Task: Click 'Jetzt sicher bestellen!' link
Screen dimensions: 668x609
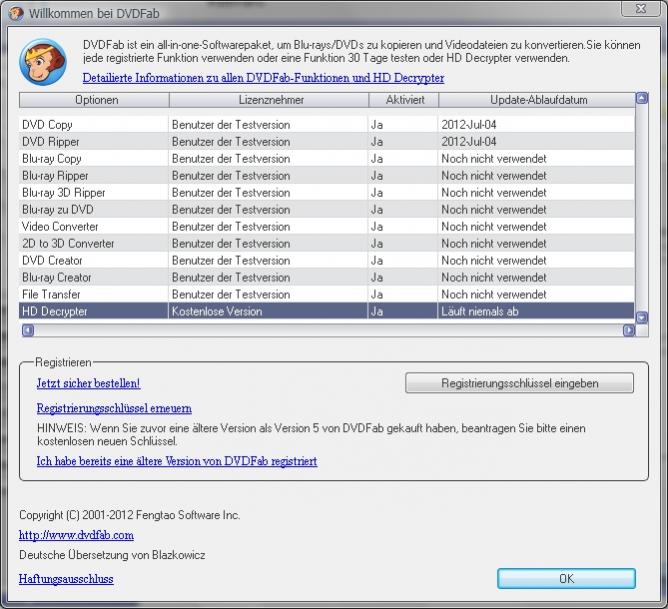Action: click(88, 383)
